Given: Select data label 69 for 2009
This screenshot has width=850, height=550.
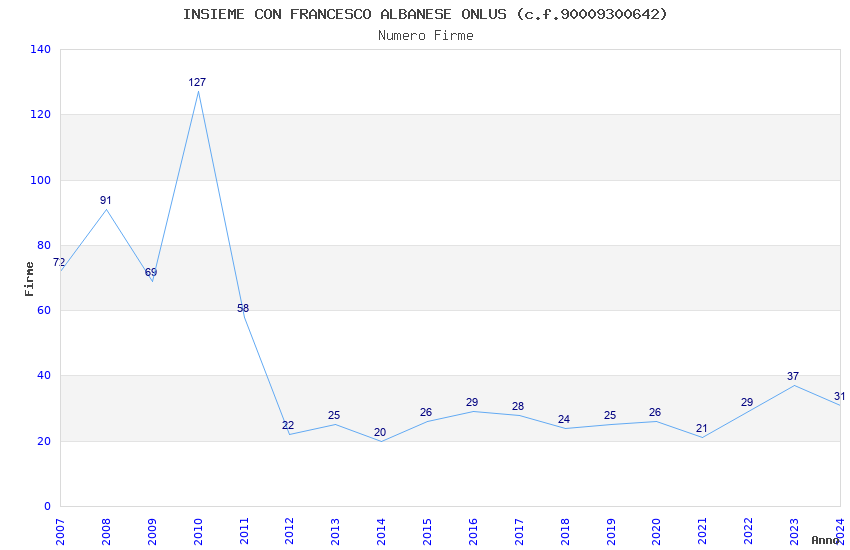Looking at the screenshot, I should click(x=151, y=272).
